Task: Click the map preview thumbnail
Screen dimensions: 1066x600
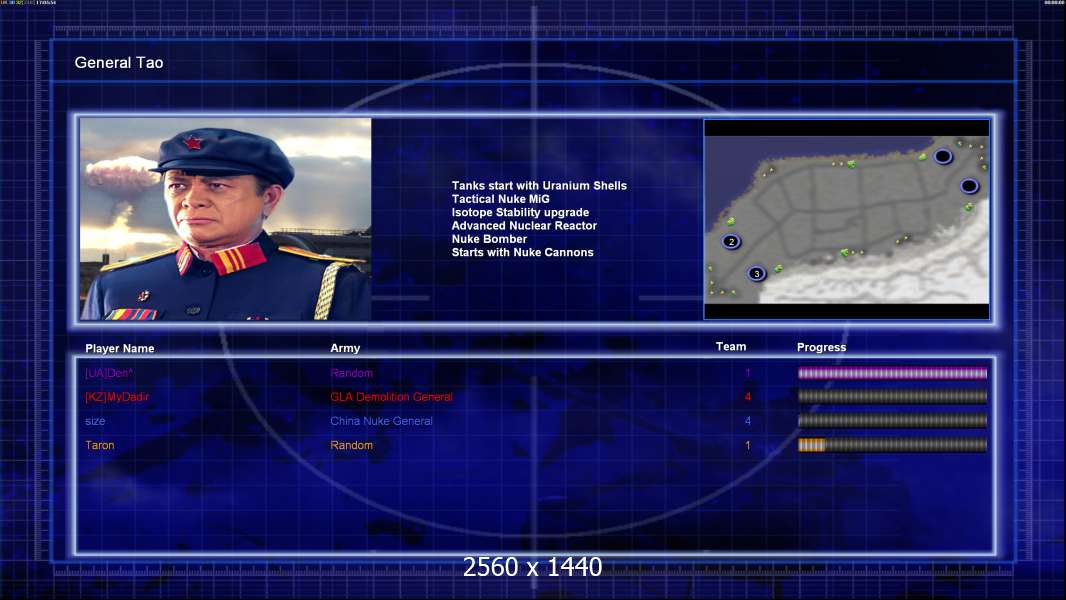Action: click(846, 219)
